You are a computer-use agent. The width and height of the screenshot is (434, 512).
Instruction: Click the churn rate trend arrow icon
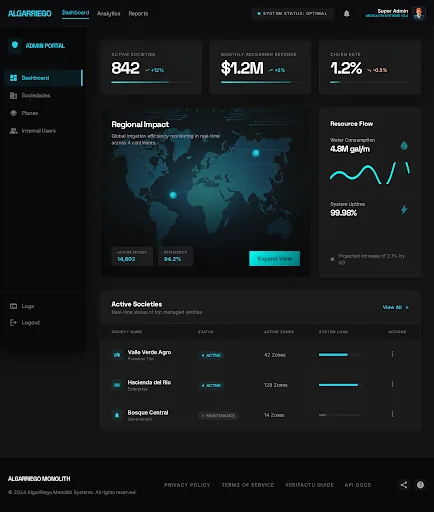pos(369,70)
